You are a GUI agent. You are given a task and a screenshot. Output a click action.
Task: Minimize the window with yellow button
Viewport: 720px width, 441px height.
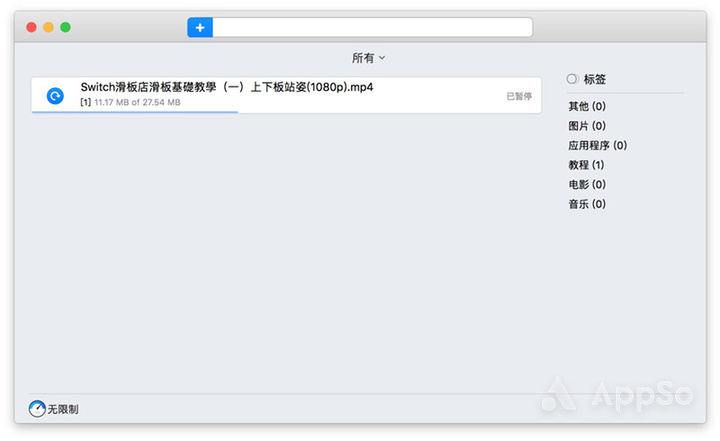pos(49,27)
